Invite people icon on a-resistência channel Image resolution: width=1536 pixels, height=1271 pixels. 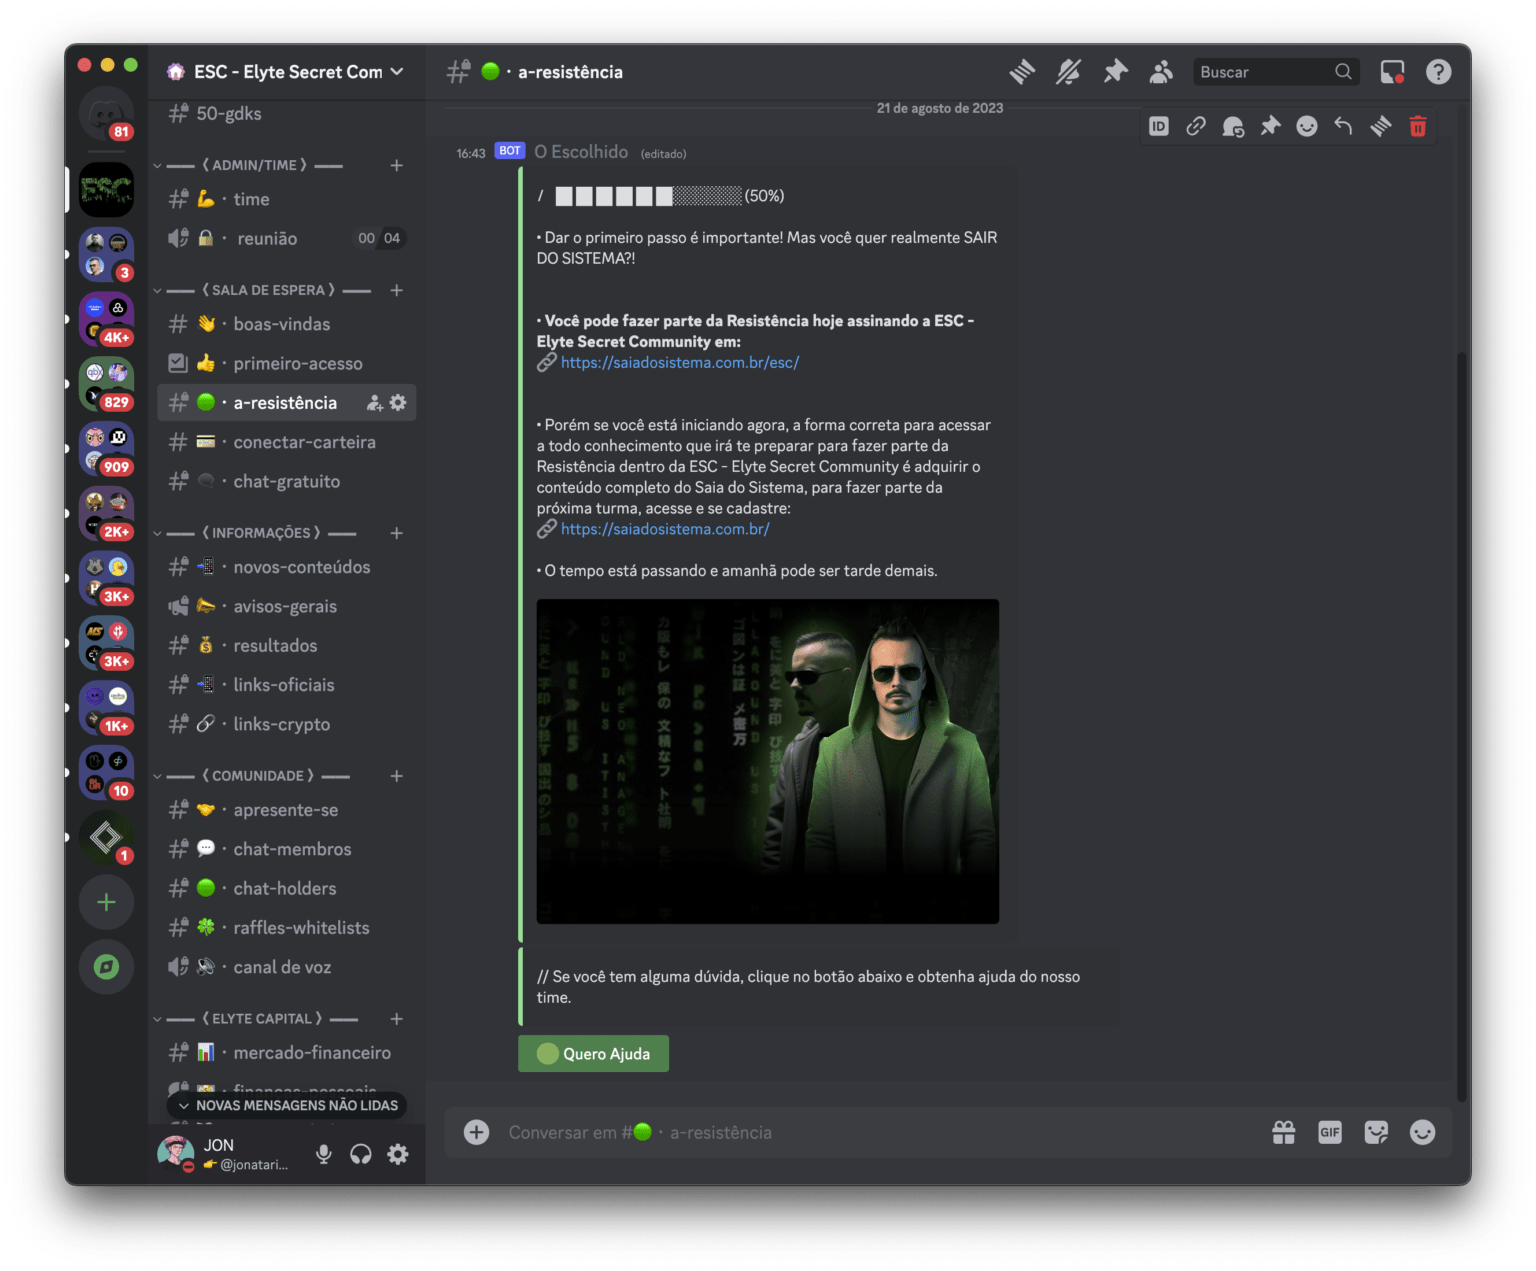375,403
